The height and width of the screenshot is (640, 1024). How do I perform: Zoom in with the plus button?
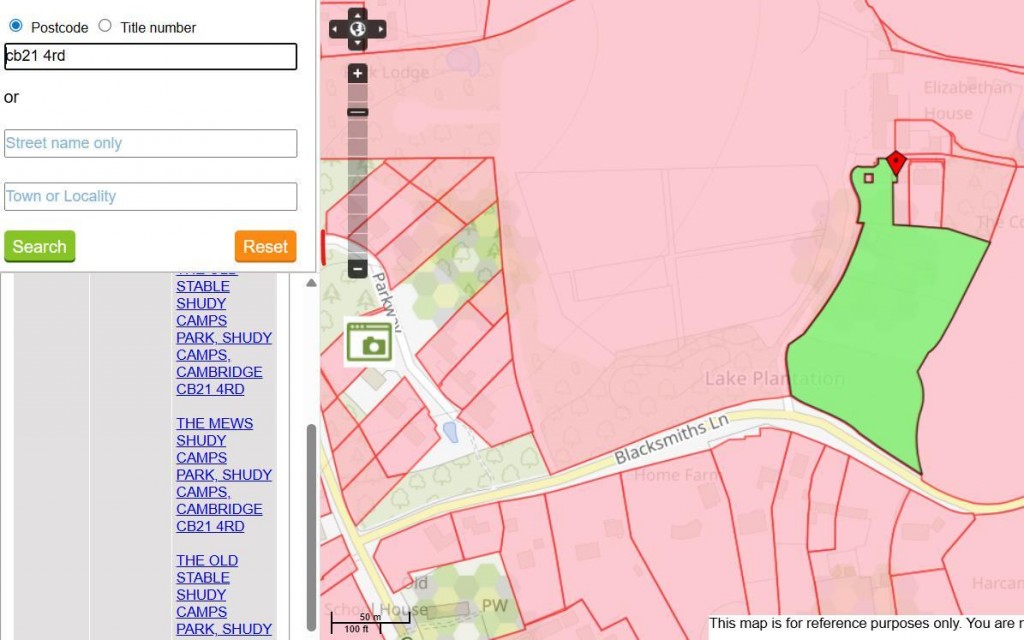[x=356, y=72]
